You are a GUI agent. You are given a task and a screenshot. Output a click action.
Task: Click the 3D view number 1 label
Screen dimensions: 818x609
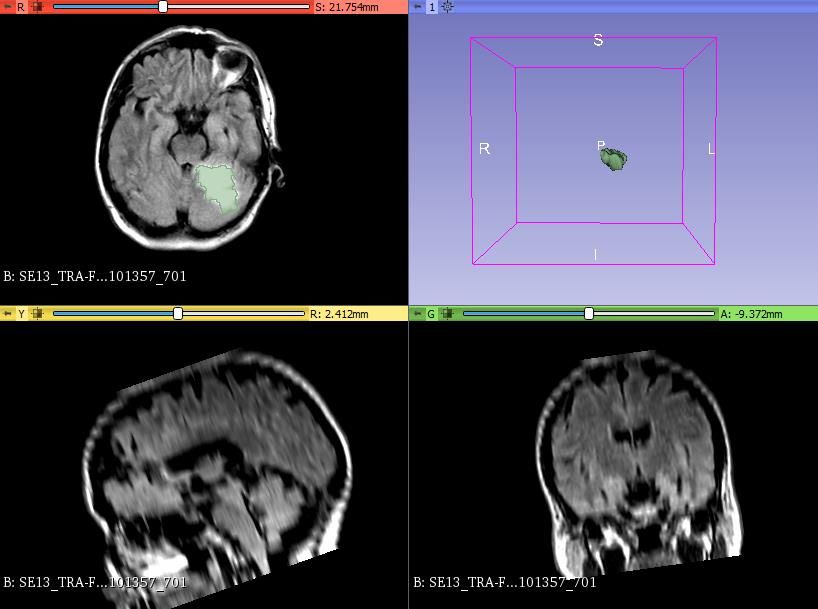click(432, 7)
